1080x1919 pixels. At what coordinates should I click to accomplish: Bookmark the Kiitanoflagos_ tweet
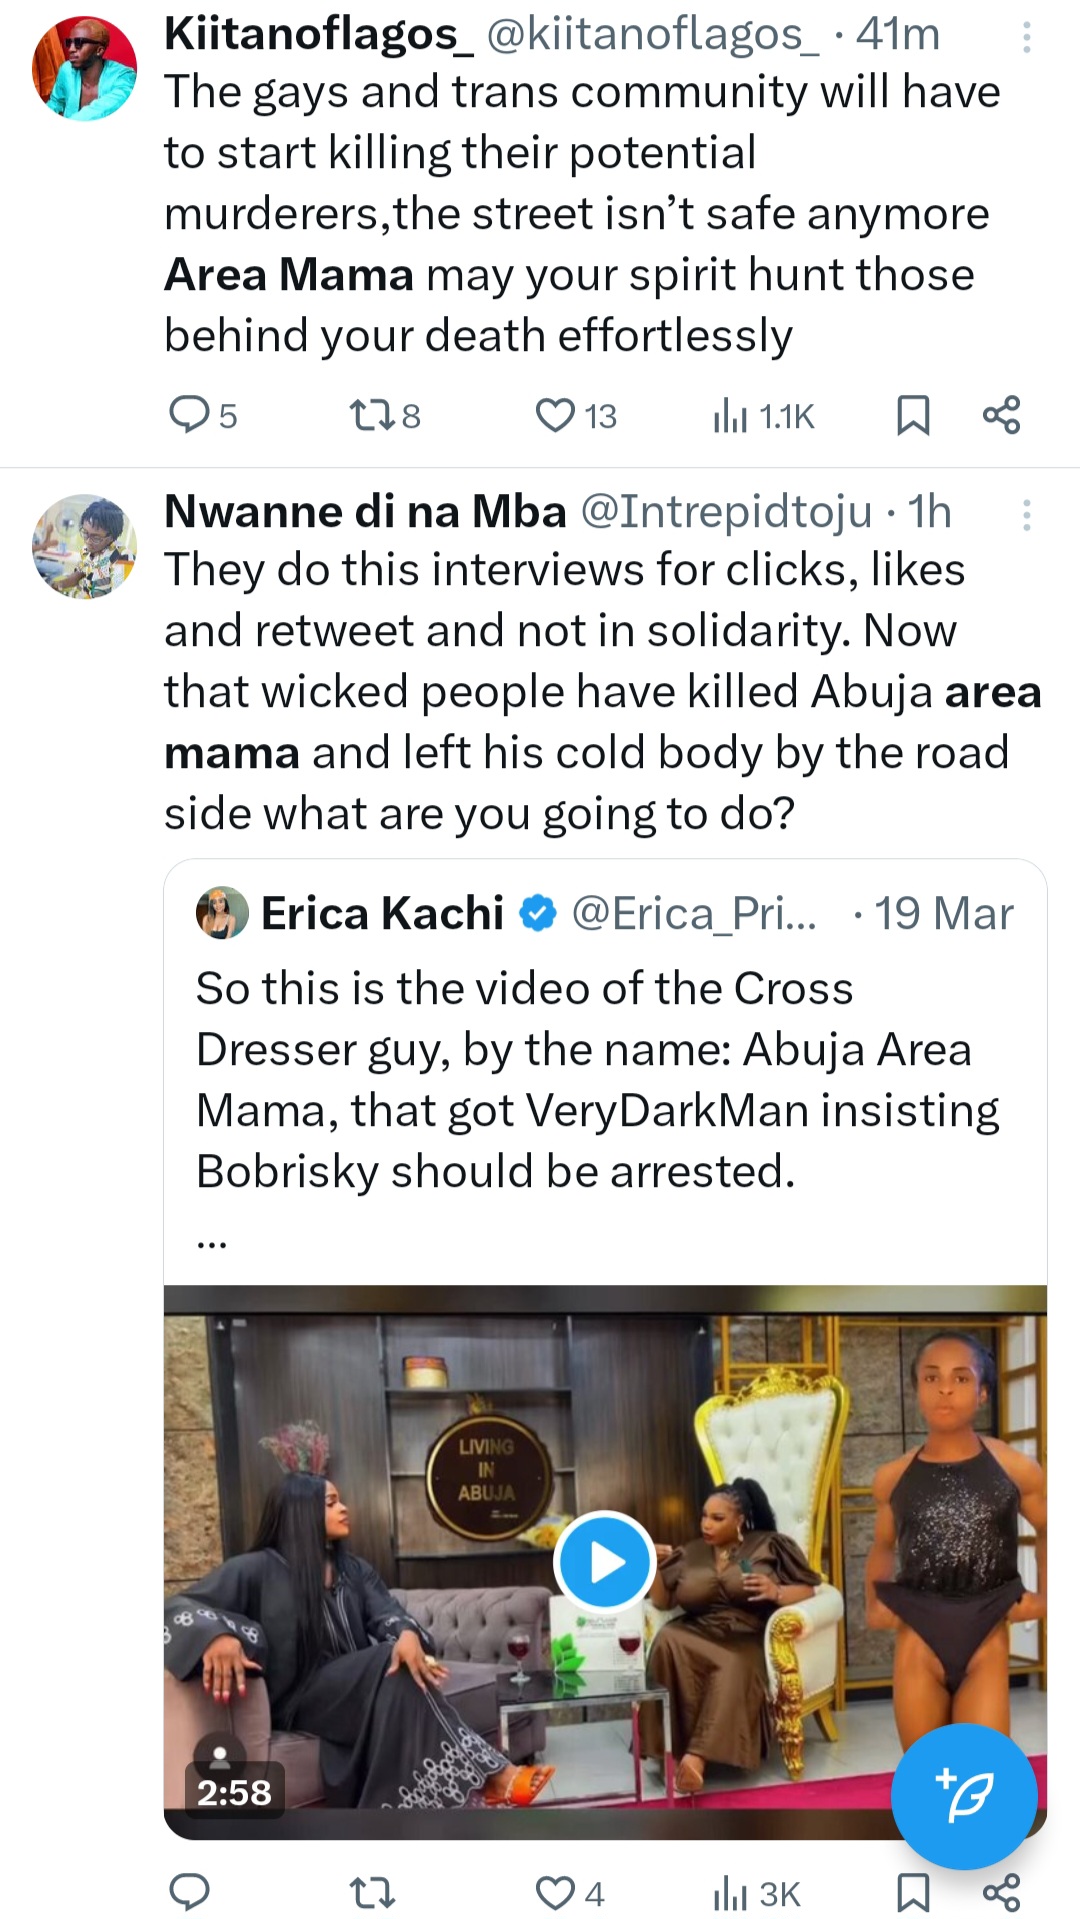tap(912, 415)
